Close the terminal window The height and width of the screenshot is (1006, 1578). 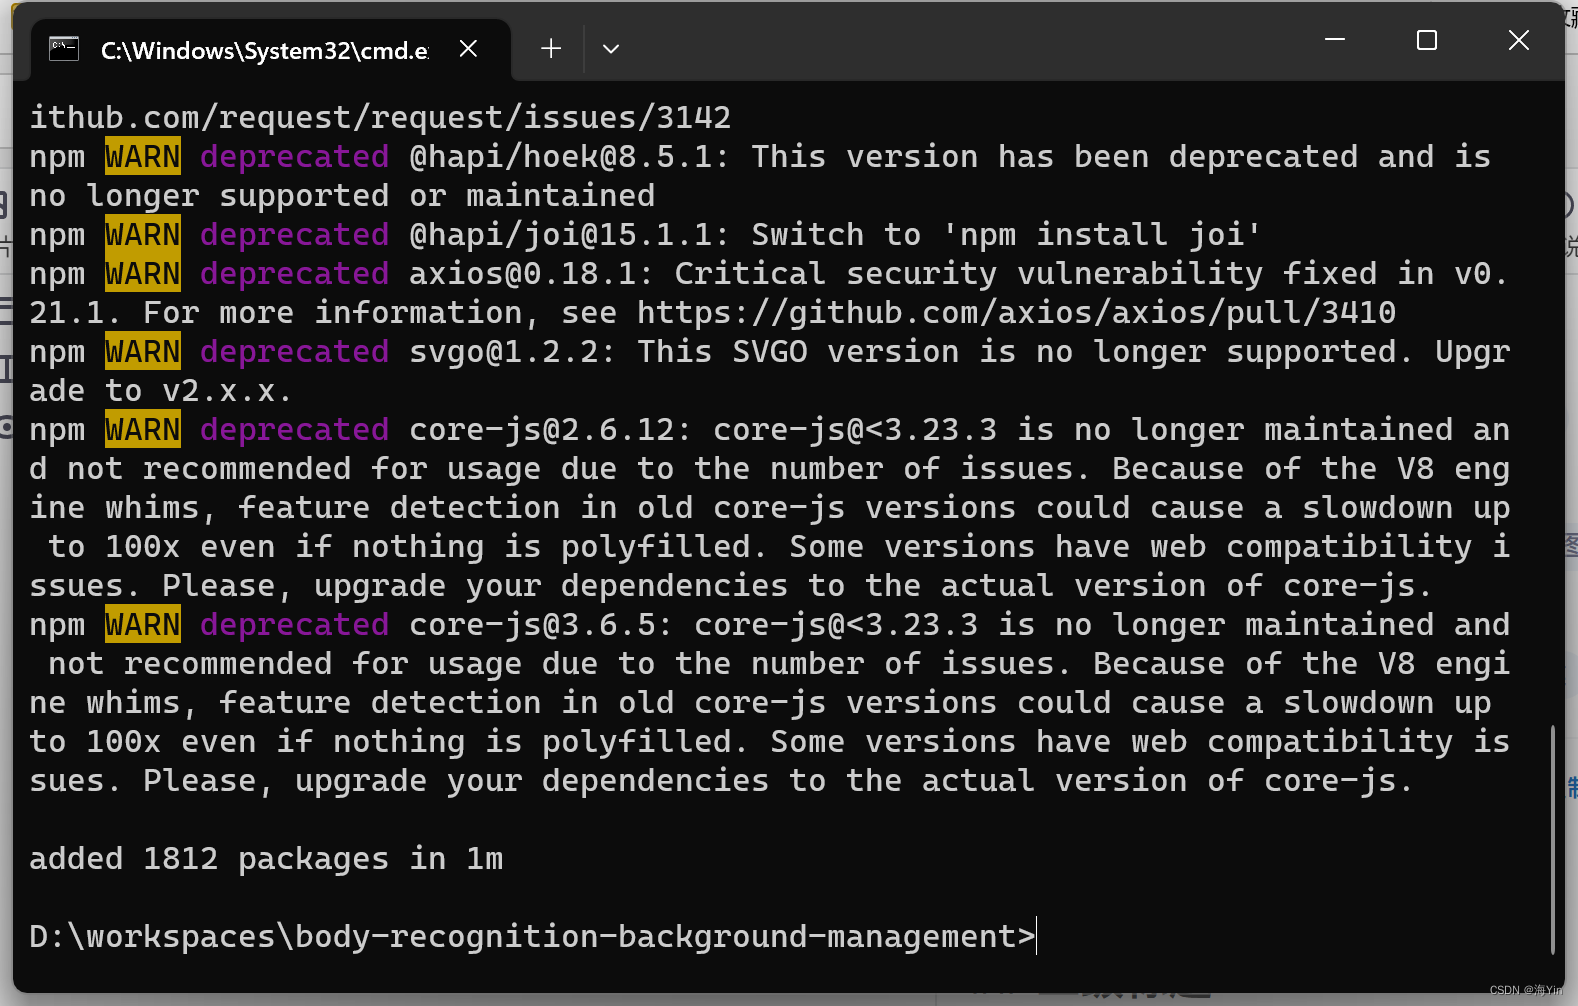pyautogui.click(x=1518, y=40)
